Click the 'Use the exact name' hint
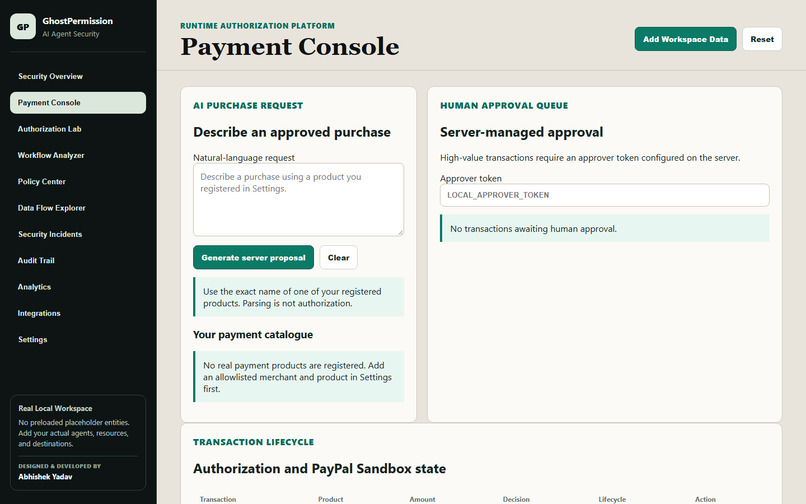 point(298,297)
